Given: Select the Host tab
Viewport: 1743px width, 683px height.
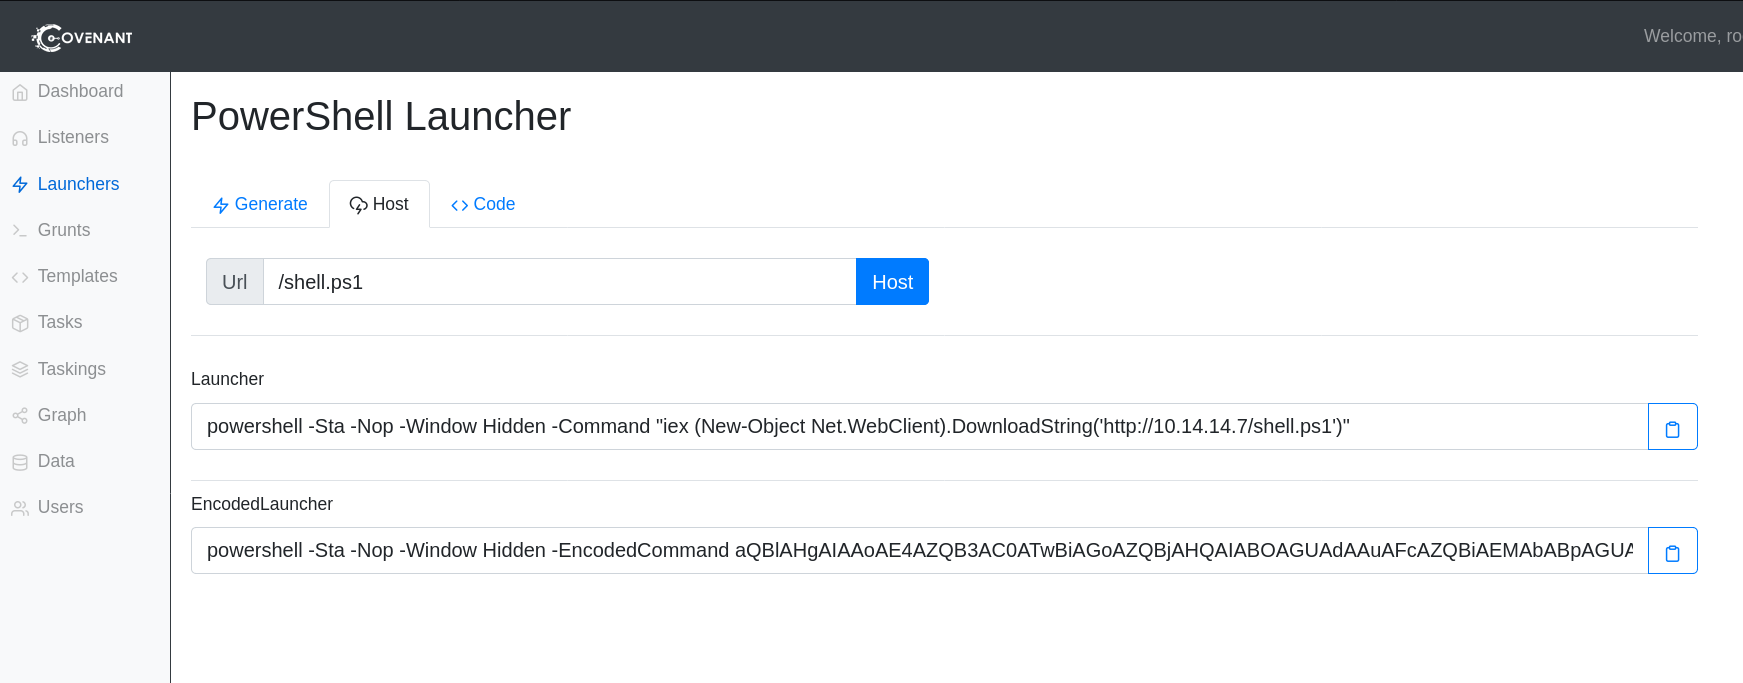Looking at the screenshot, I should pyautogui.click(x=379, y=204).
